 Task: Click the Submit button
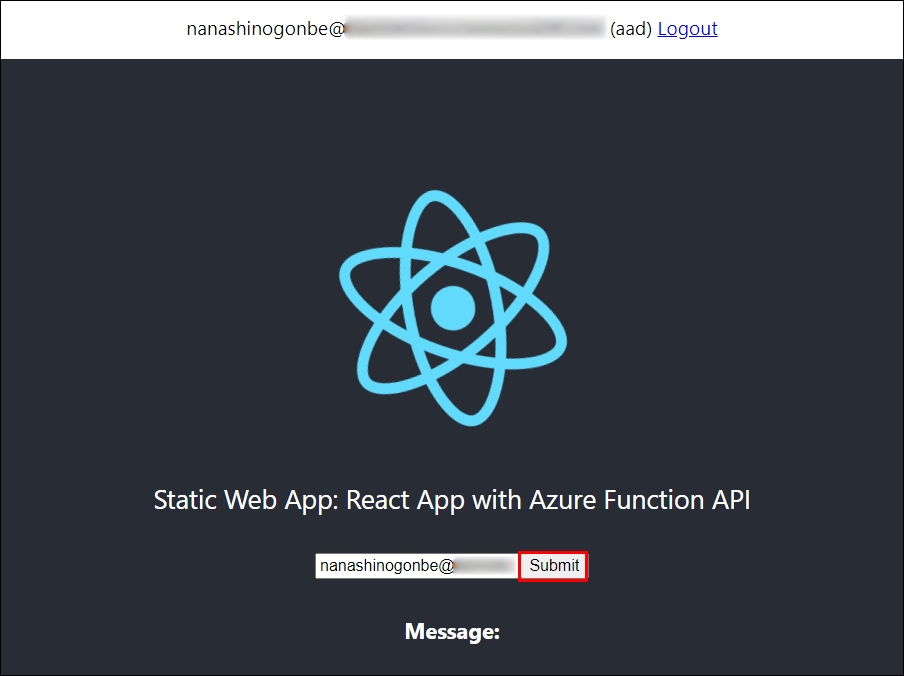click(553, 566)
